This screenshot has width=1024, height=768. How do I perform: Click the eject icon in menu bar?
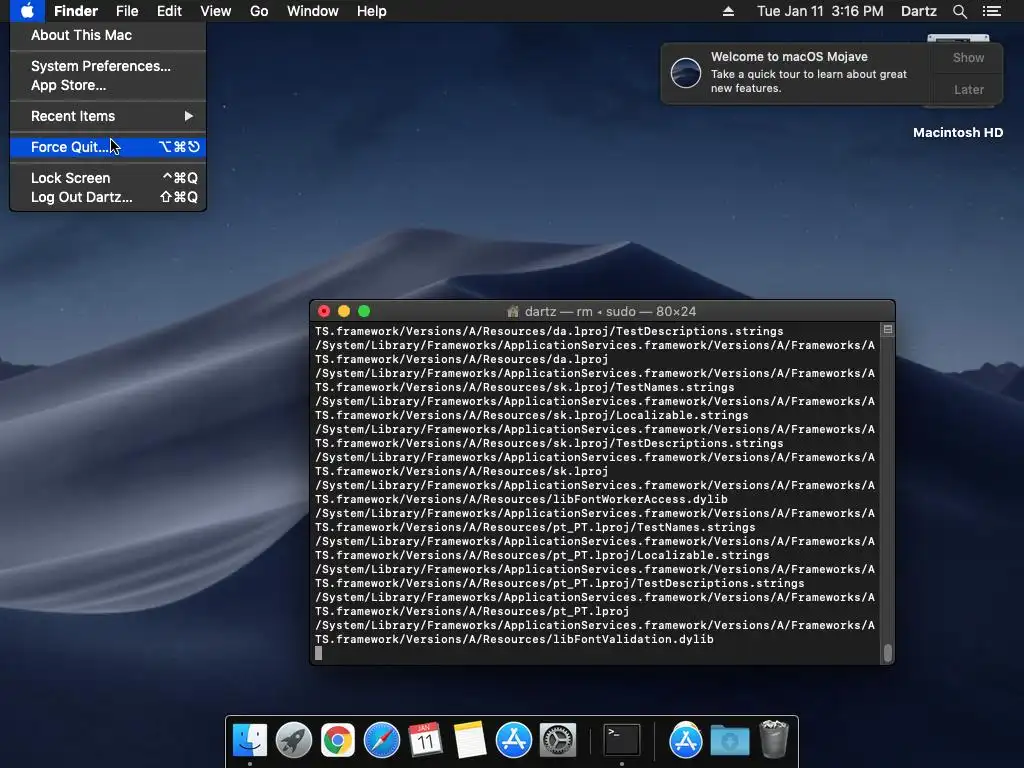[x=728, y=11]
